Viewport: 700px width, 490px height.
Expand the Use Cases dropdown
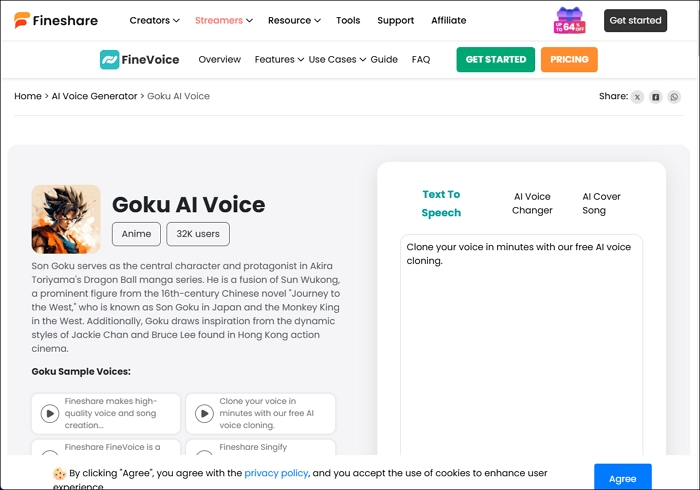click(337, 60)
